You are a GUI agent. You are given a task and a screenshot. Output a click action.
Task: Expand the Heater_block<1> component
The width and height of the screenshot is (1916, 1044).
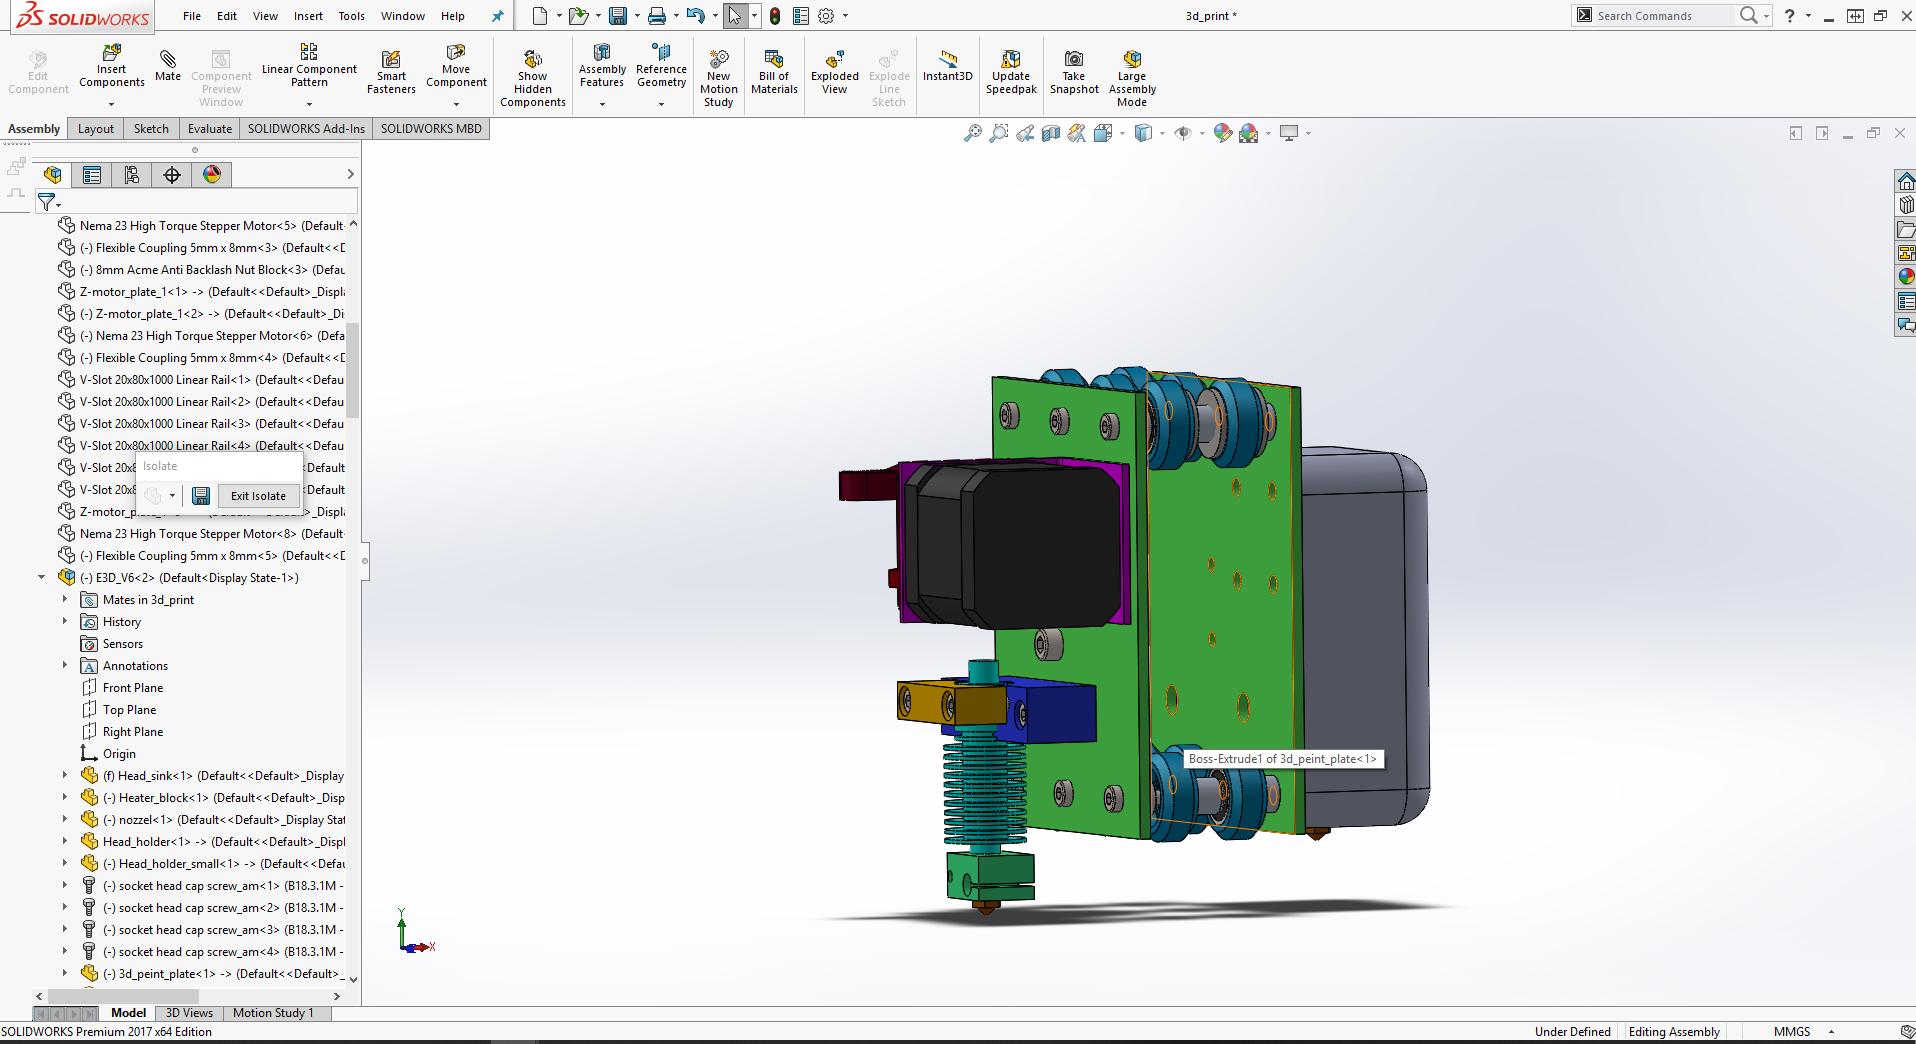[65, 797]
